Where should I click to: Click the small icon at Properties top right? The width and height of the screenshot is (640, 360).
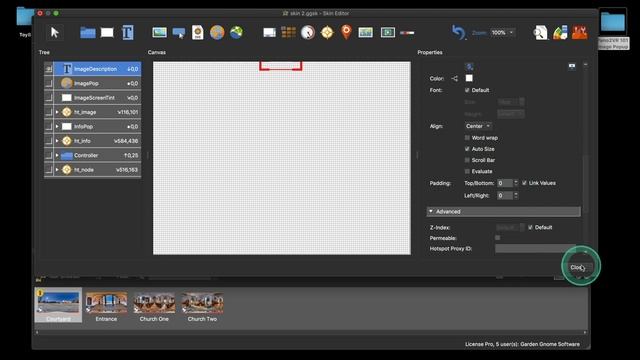point(572,66)
